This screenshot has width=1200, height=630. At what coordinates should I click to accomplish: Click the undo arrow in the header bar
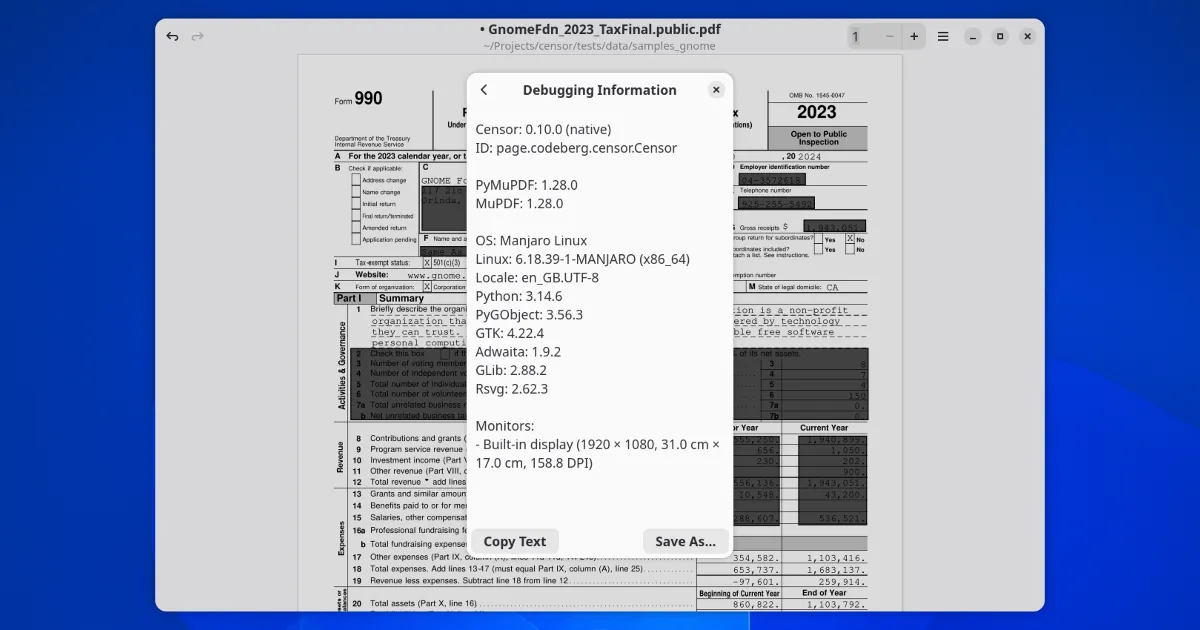tap(172, 36)
